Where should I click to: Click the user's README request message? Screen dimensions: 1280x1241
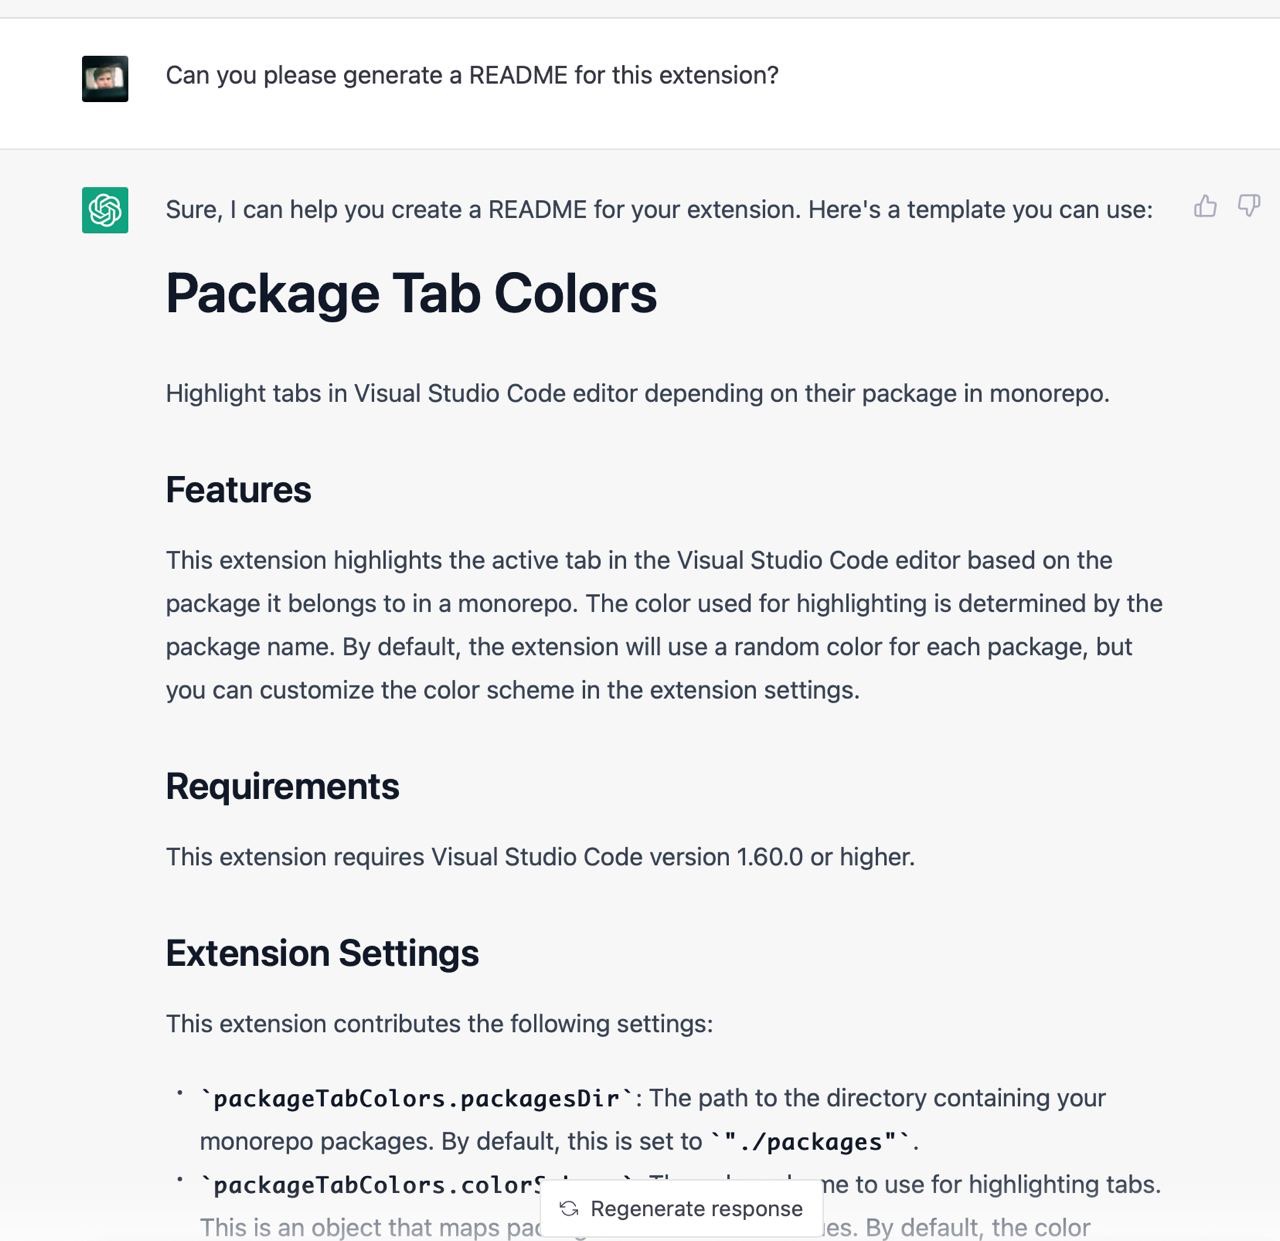472,76
